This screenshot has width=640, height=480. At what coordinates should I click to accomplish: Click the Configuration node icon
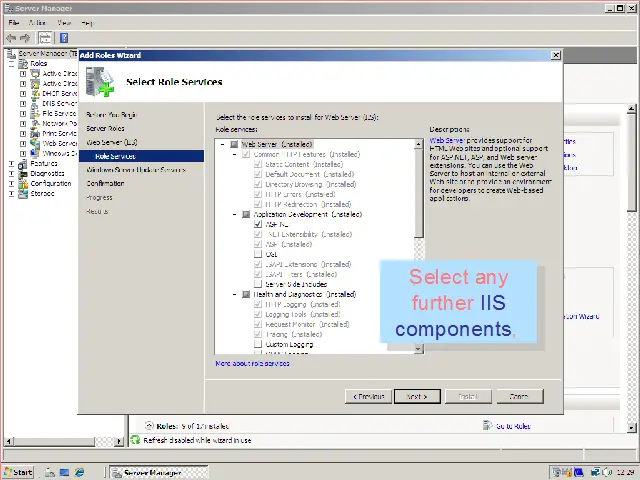point(23,184)
